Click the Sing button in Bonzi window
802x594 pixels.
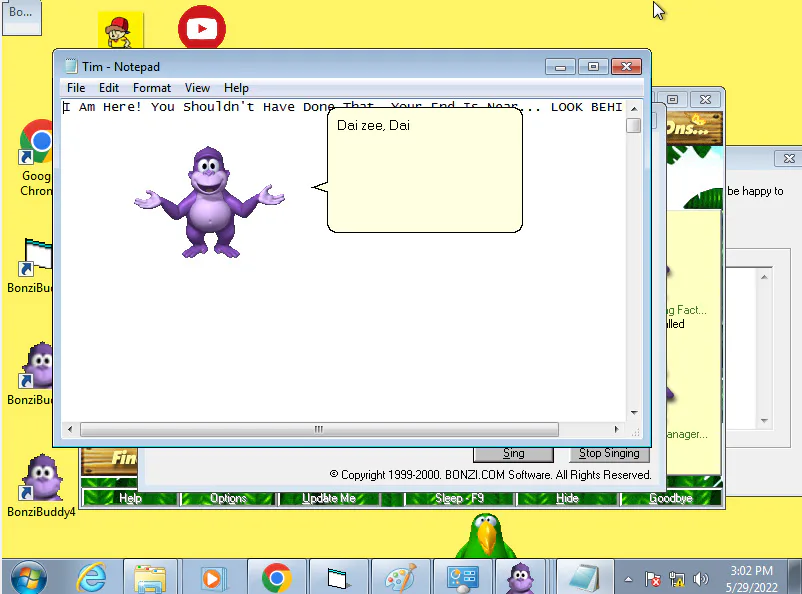pyautogui.click(x=513, y=453)
